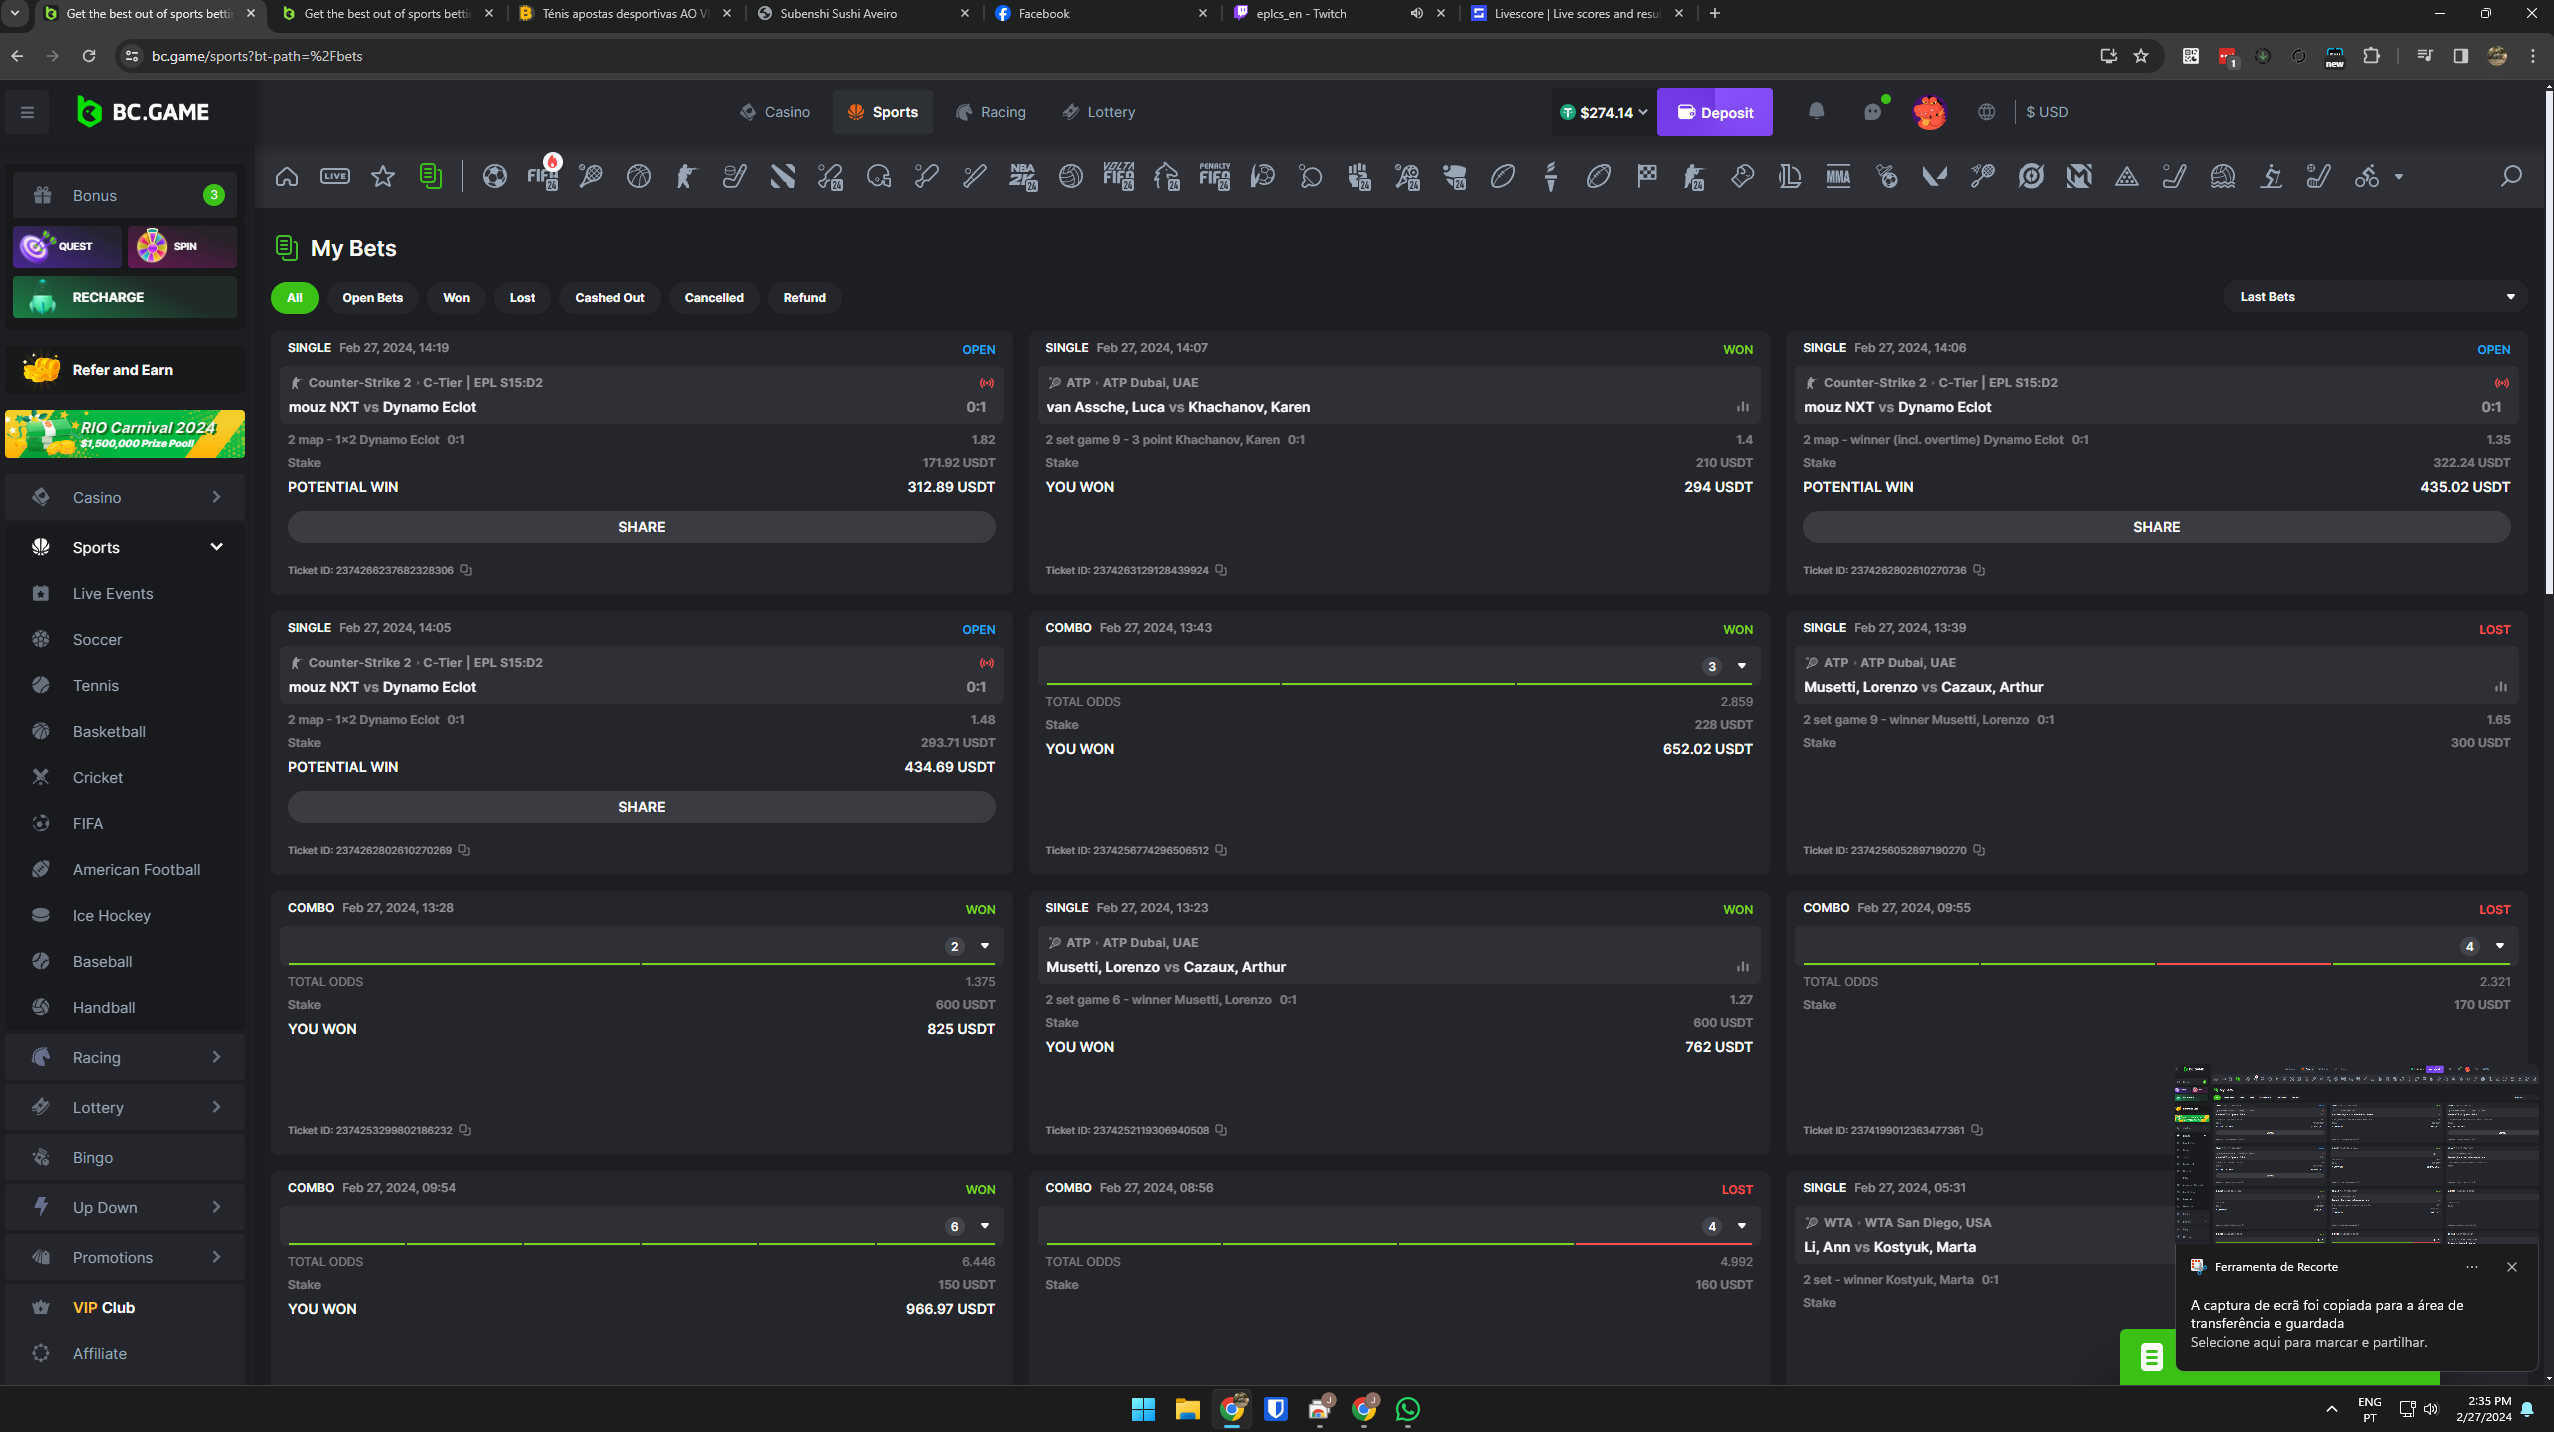Select the Penalty FIFA sport icon

coord(1214,177)
